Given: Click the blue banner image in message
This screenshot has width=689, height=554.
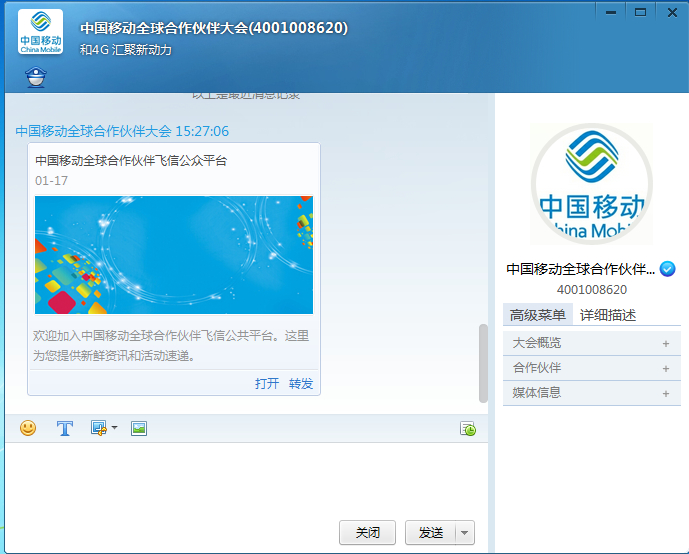Looking at the screenshot, I should (x=174, y=255).
